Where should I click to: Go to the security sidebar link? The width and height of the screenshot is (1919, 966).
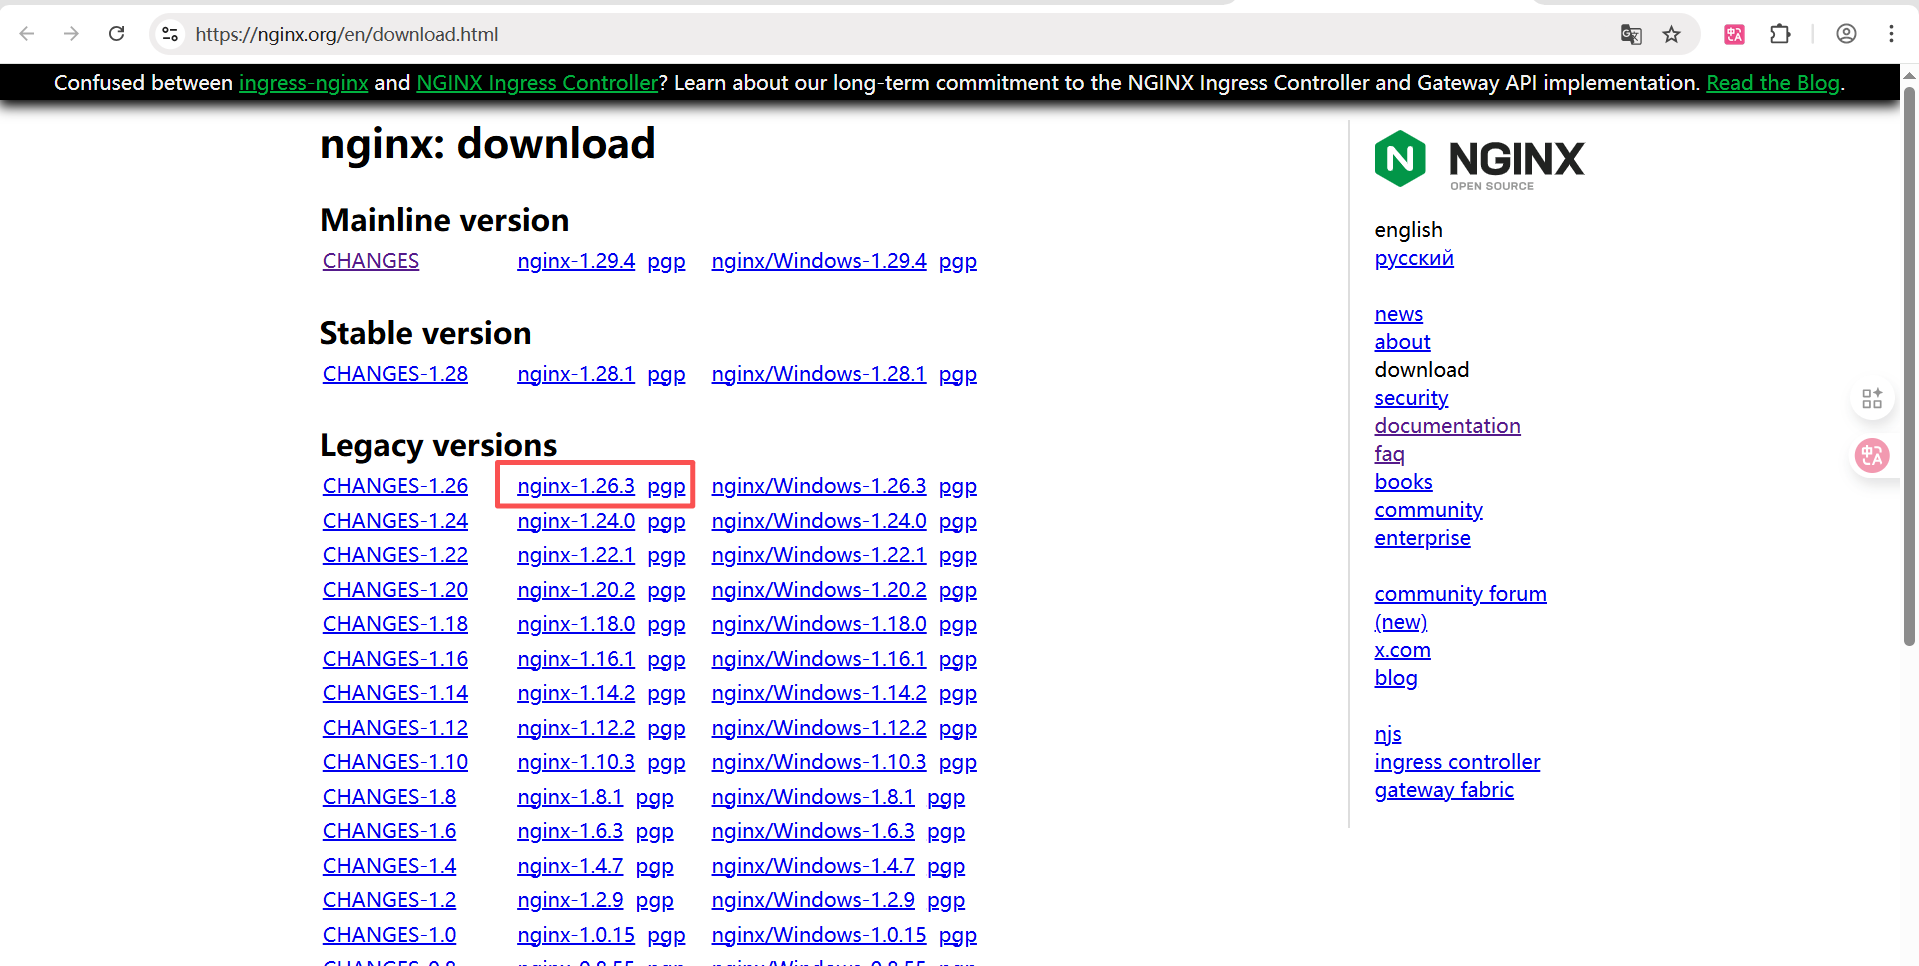1410,398
